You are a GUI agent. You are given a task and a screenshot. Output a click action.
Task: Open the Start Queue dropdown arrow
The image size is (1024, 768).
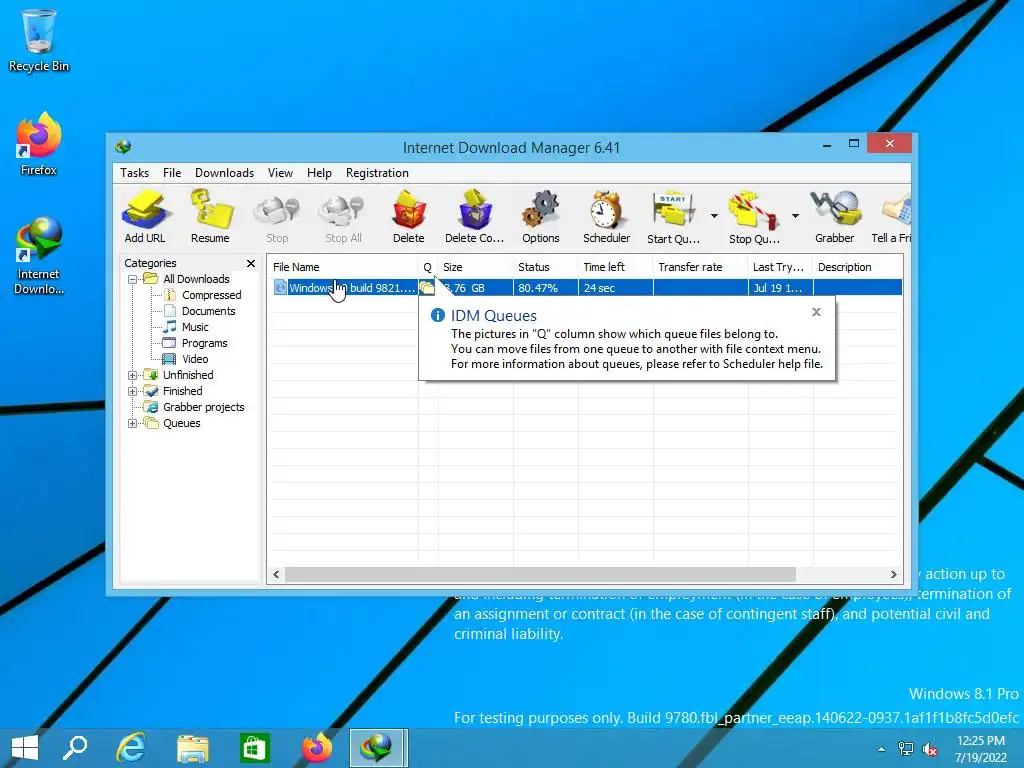pyautogui.click(x=714, y=216)
